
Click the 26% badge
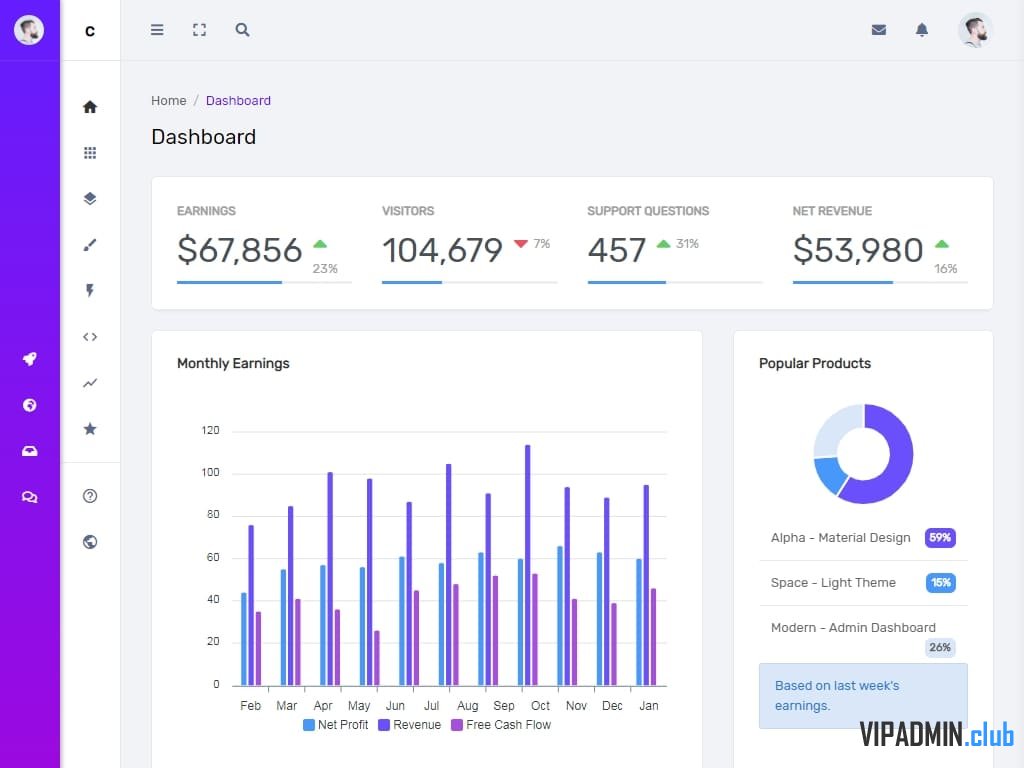coord(940,648)
